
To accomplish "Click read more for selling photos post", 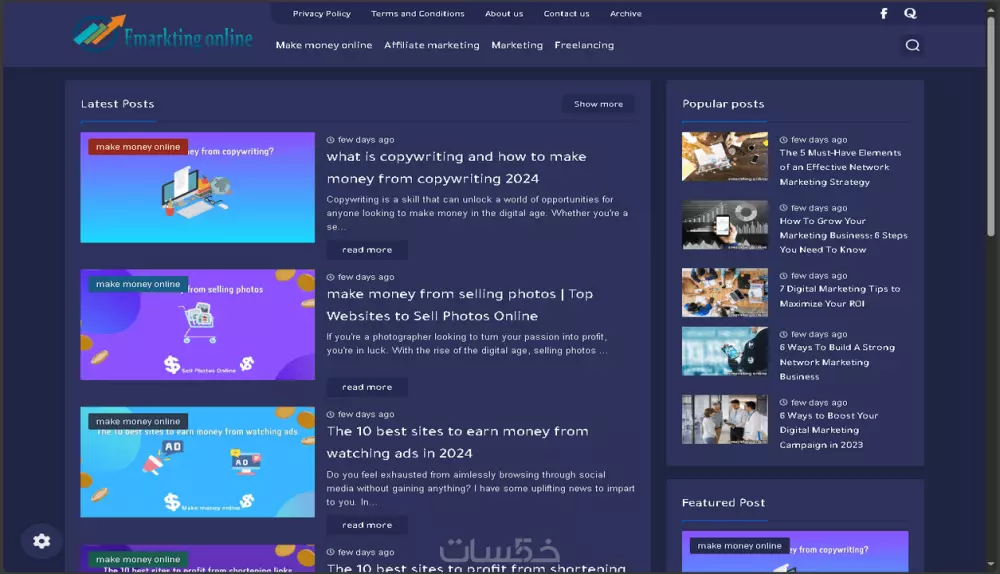I will point(367,387).
